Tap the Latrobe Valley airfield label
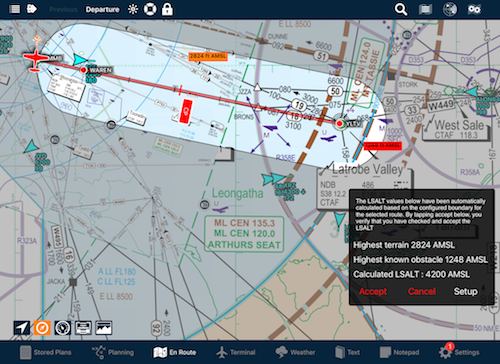This screenshot has height=364, width=500. tap(368, 170)
